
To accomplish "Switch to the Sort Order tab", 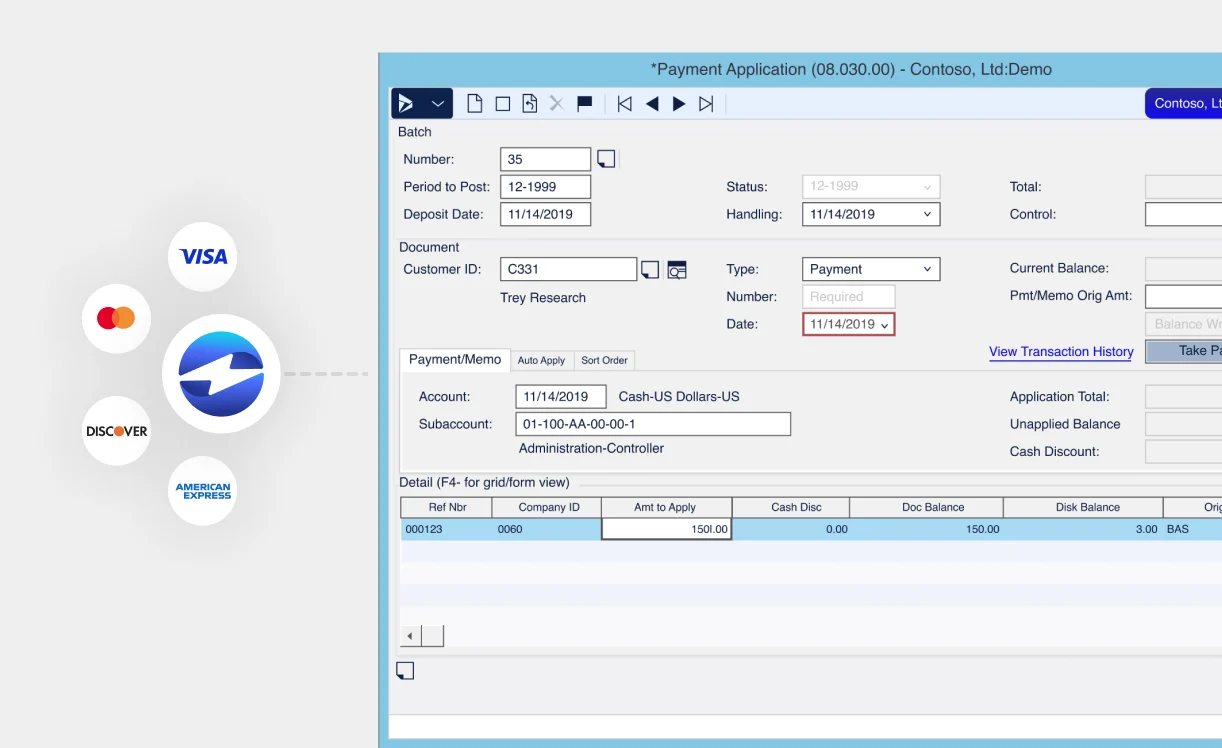I will tap(604, 360).
